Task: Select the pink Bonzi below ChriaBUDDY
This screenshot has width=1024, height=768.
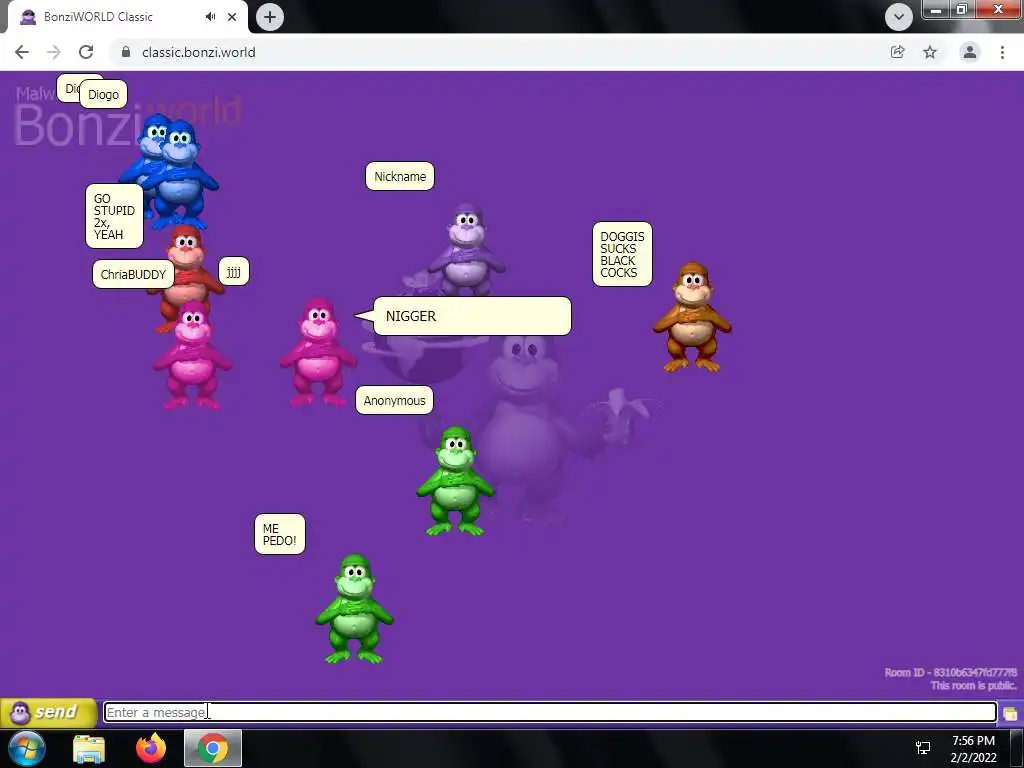Action: [x=192, y=356]
